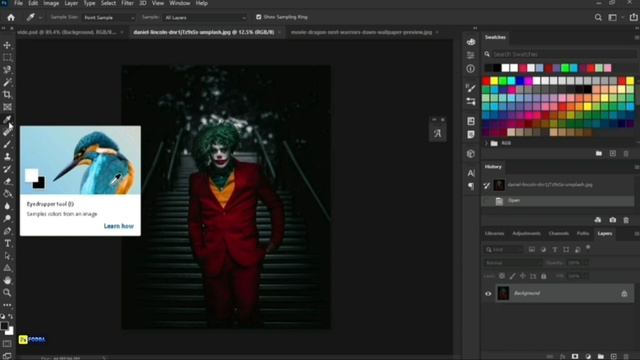Add layer mask at Layers panel bottom

click(575, 356)
